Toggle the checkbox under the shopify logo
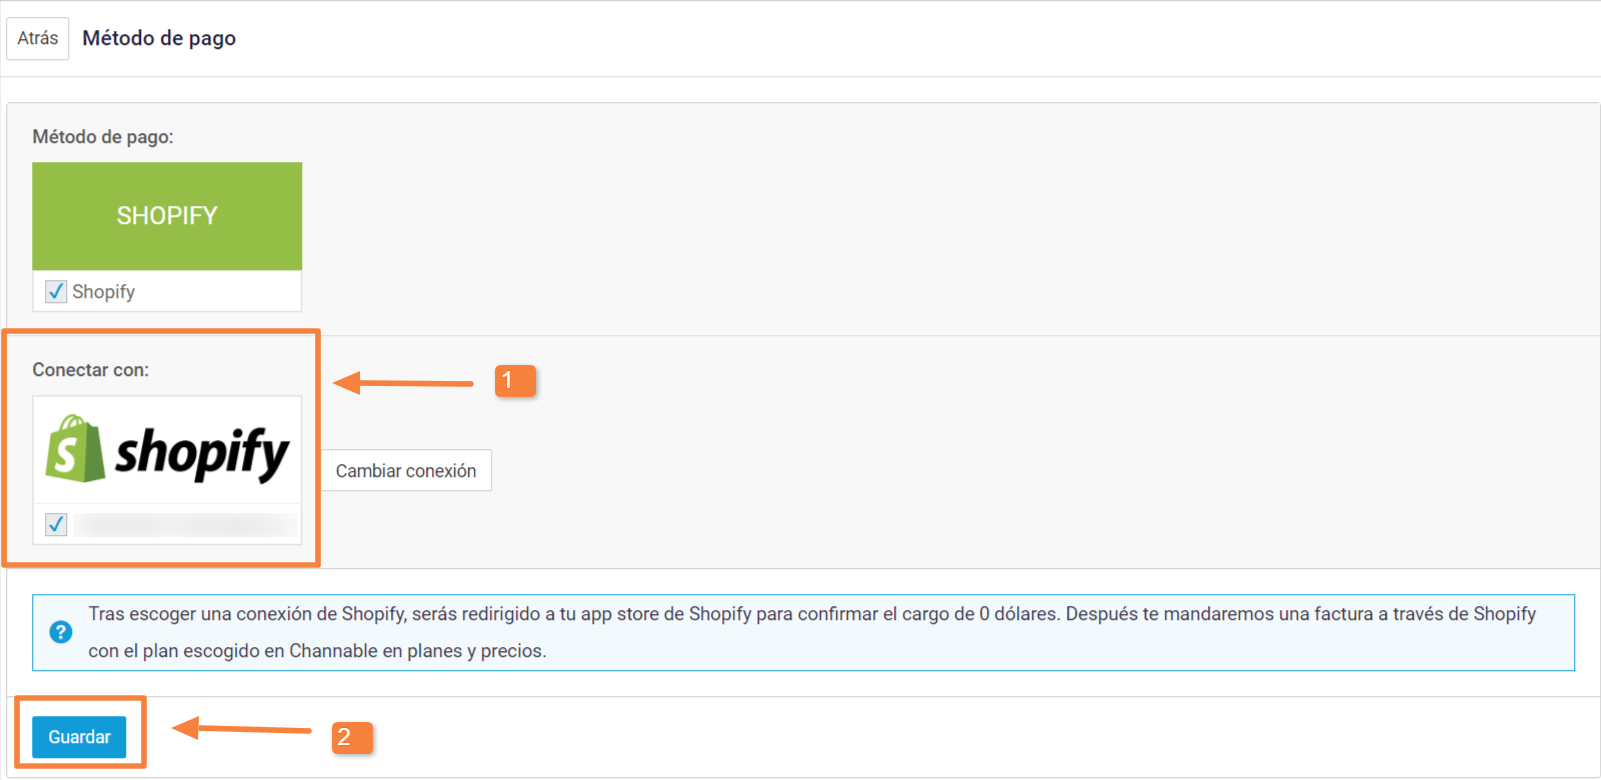Image resolution: width=1601 pixels, height=780 pixels. 56,524
